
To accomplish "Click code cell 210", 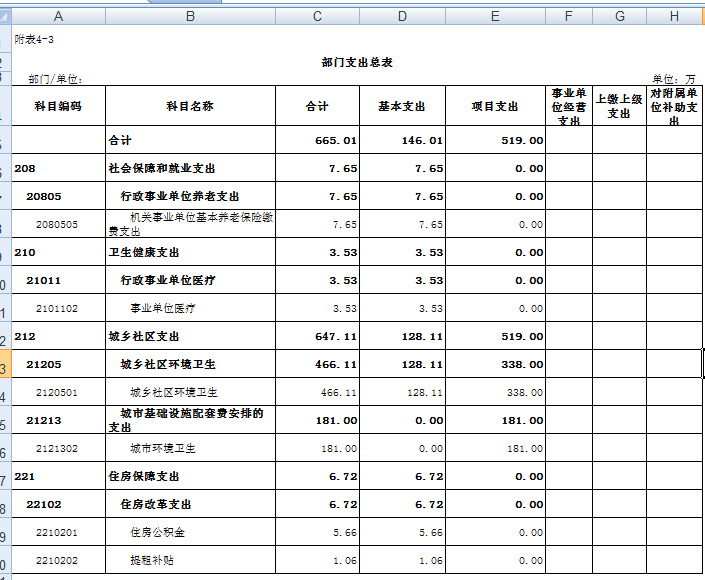I will tap(58, 252).
